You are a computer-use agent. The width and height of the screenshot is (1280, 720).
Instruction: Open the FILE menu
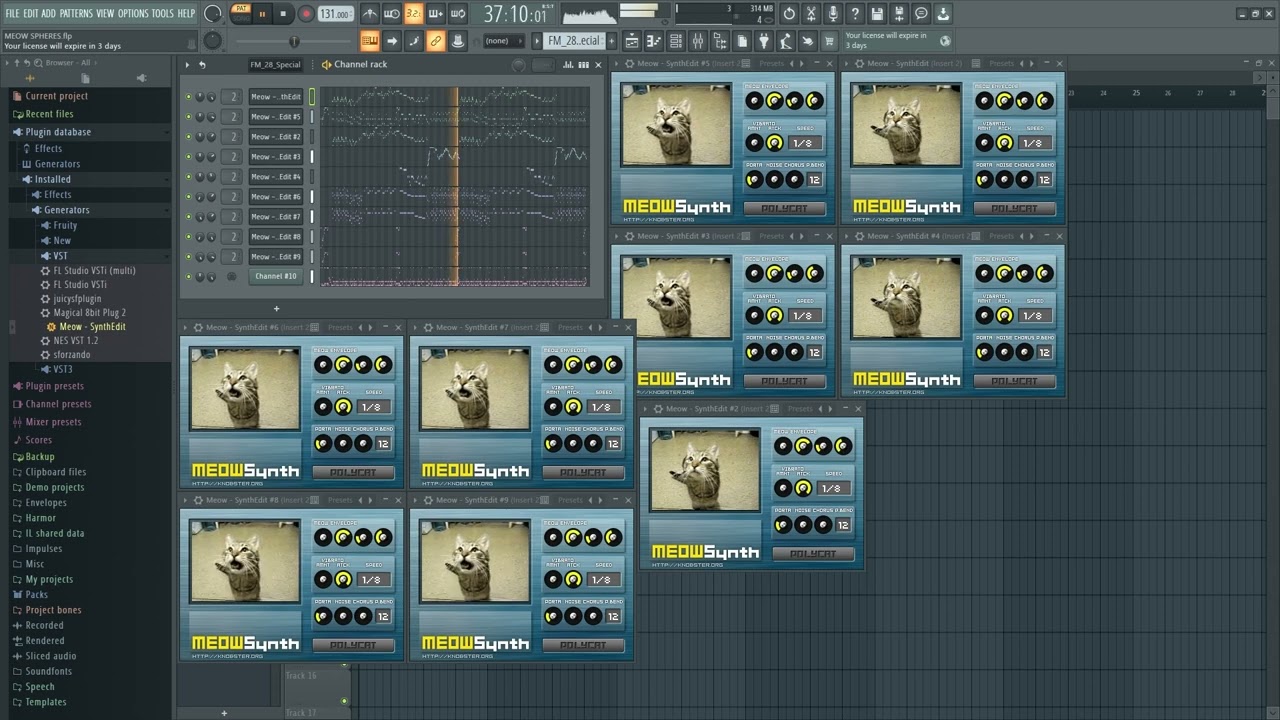[x=12, y=13]
